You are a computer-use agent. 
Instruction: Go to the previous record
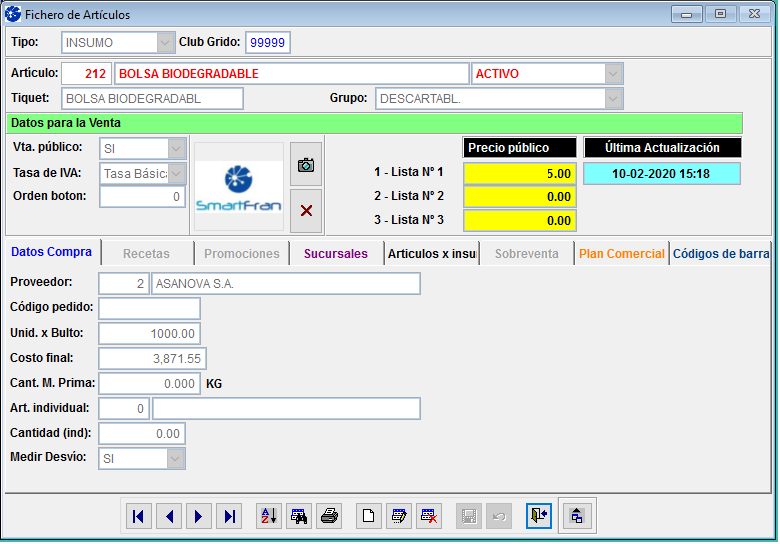169,516
